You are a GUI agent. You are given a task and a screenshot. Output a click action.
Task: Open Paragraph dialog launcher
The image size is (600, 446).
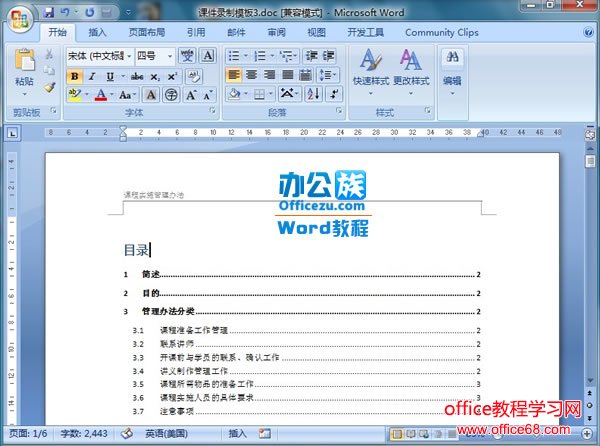(x=339, y=111)
